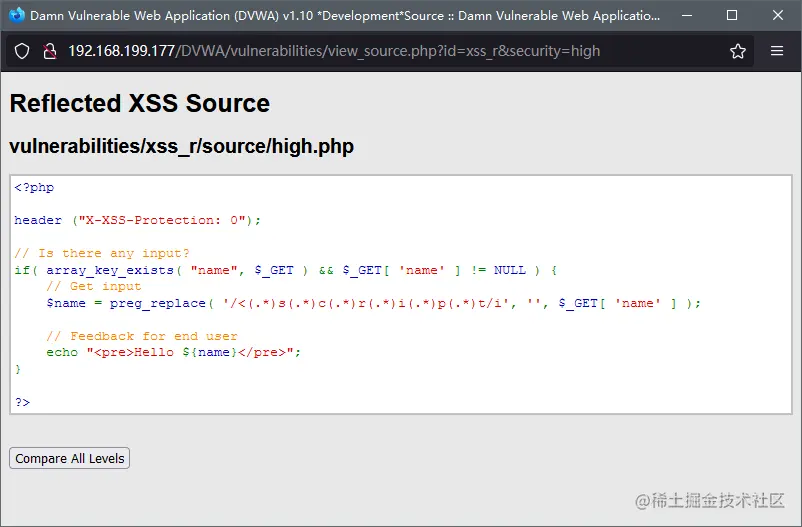Minimize the DVWA source window
Screen dimensions: 802x527
[687, 15]
